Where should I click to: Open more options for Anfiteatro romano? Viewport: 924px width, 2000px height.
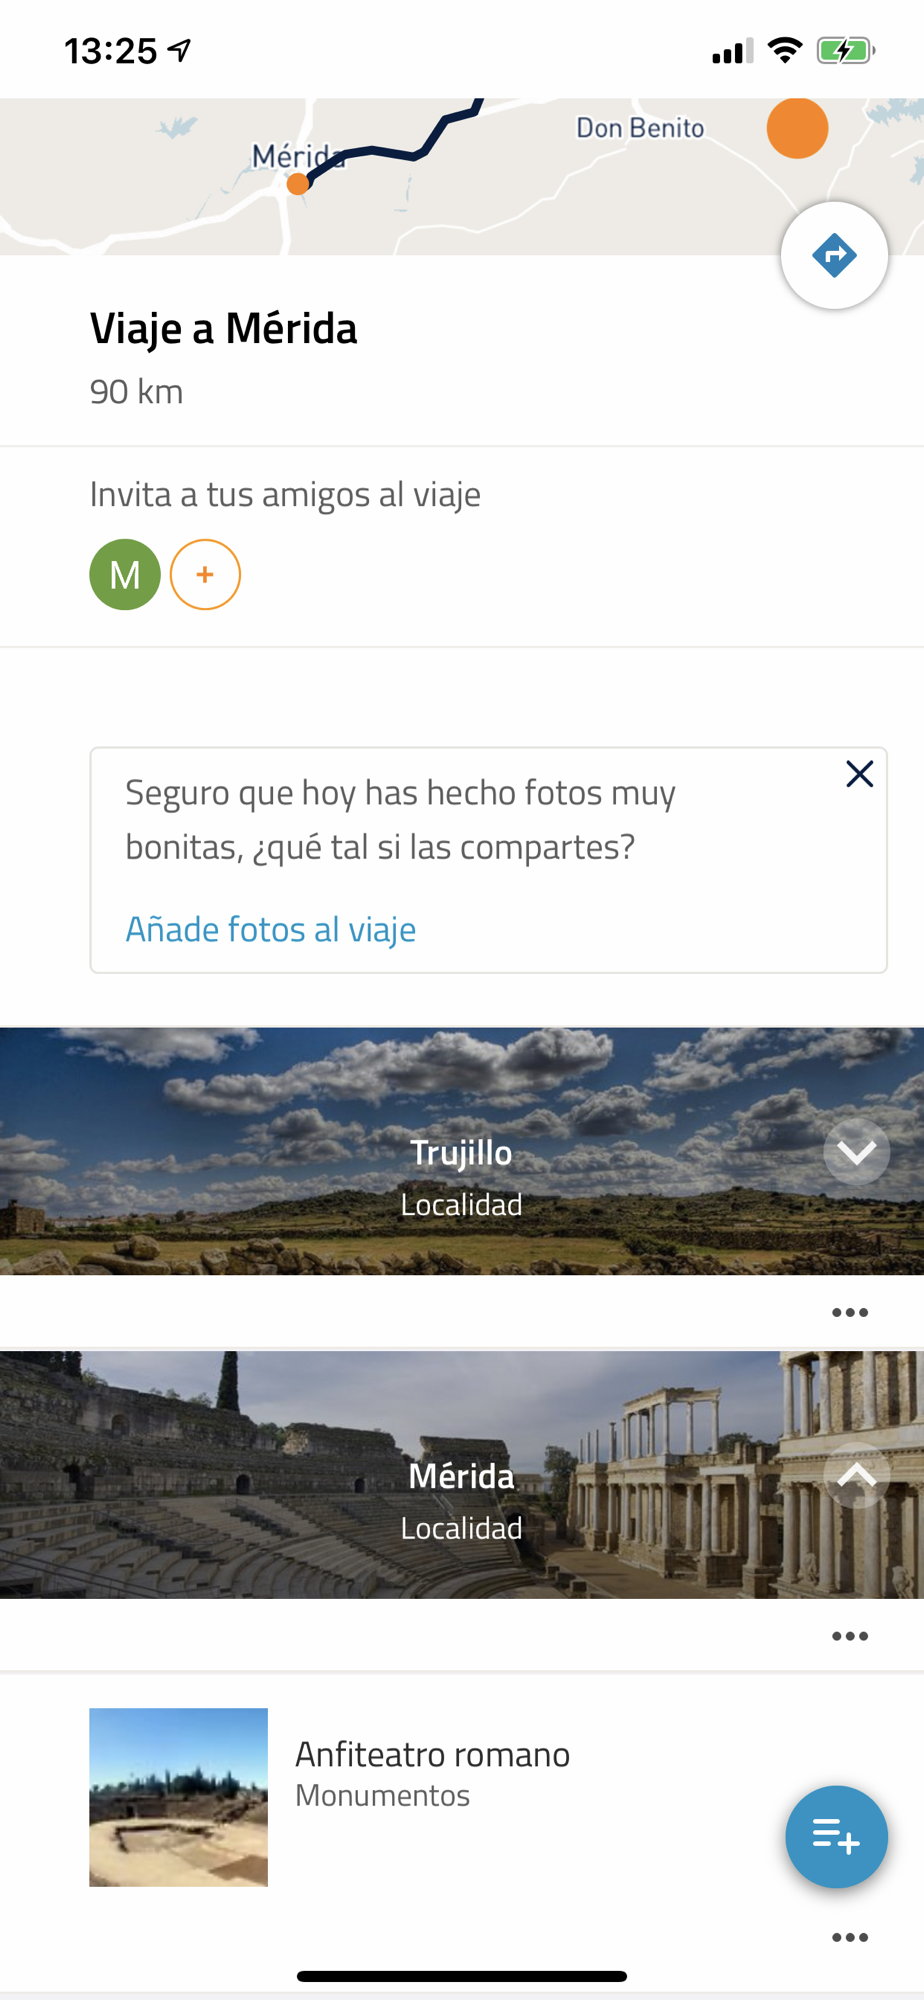click(x=850, y=1937)
